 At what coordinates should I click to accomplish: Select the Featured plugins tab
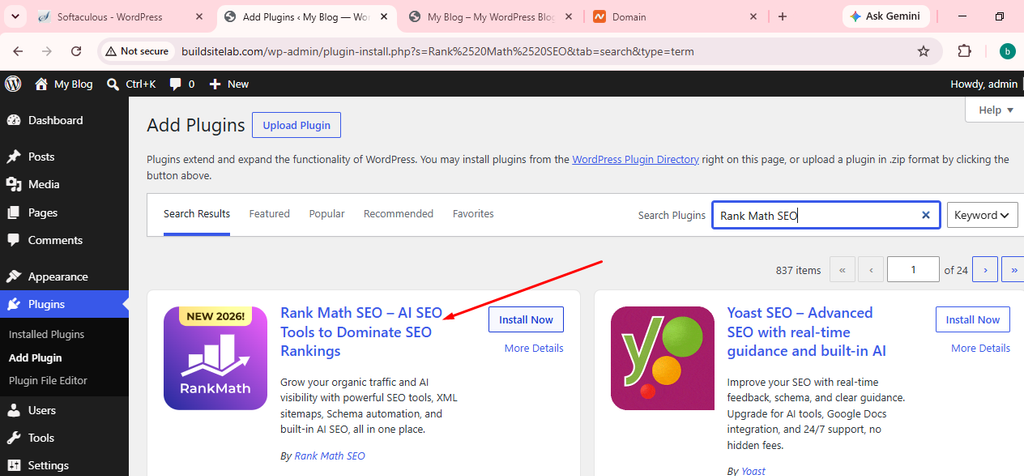pos(269,214)
